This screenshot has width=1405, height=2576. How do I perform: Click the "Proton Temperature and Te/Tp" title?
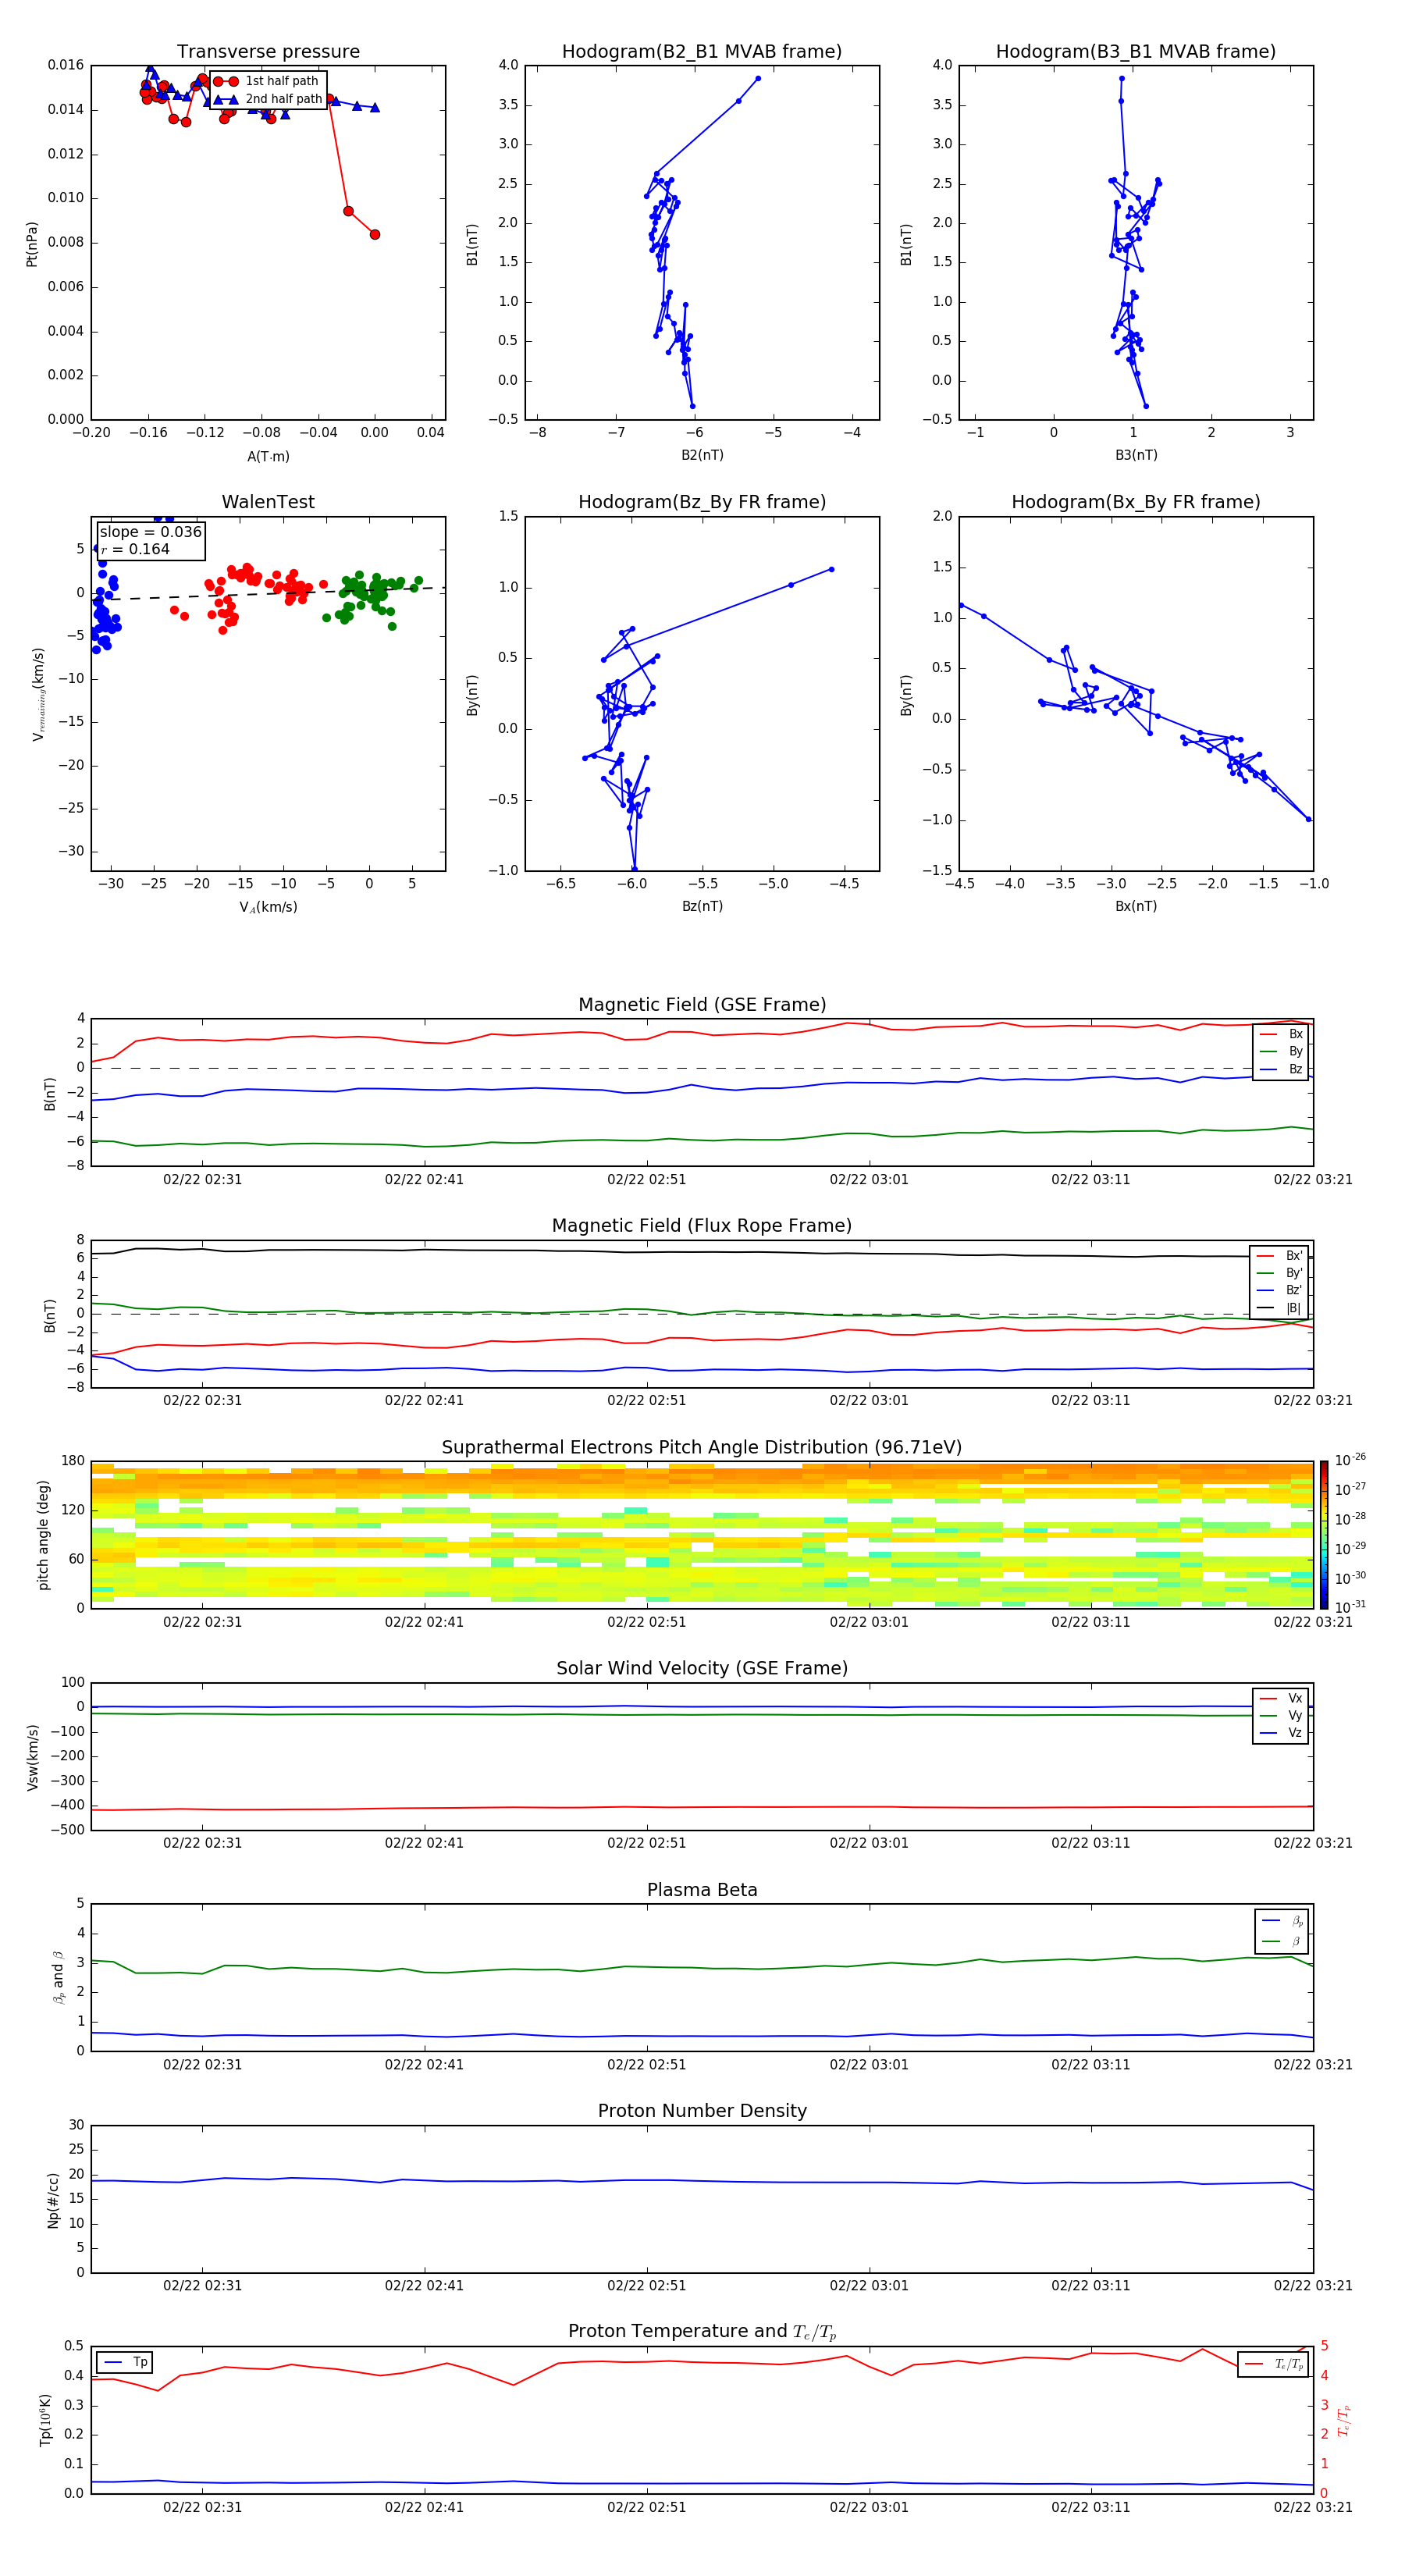702,2332
